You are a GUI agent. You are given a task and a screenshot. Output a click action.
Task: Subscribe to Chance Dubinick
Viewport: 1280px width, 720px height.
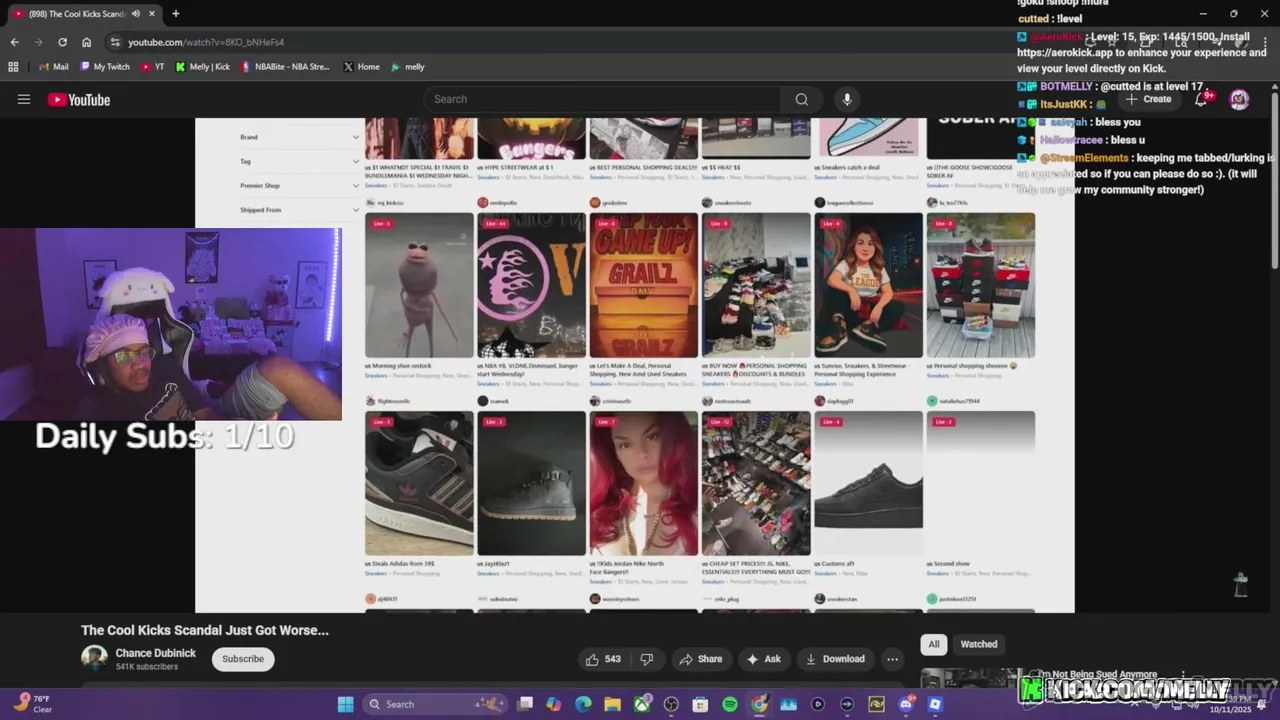243,659
